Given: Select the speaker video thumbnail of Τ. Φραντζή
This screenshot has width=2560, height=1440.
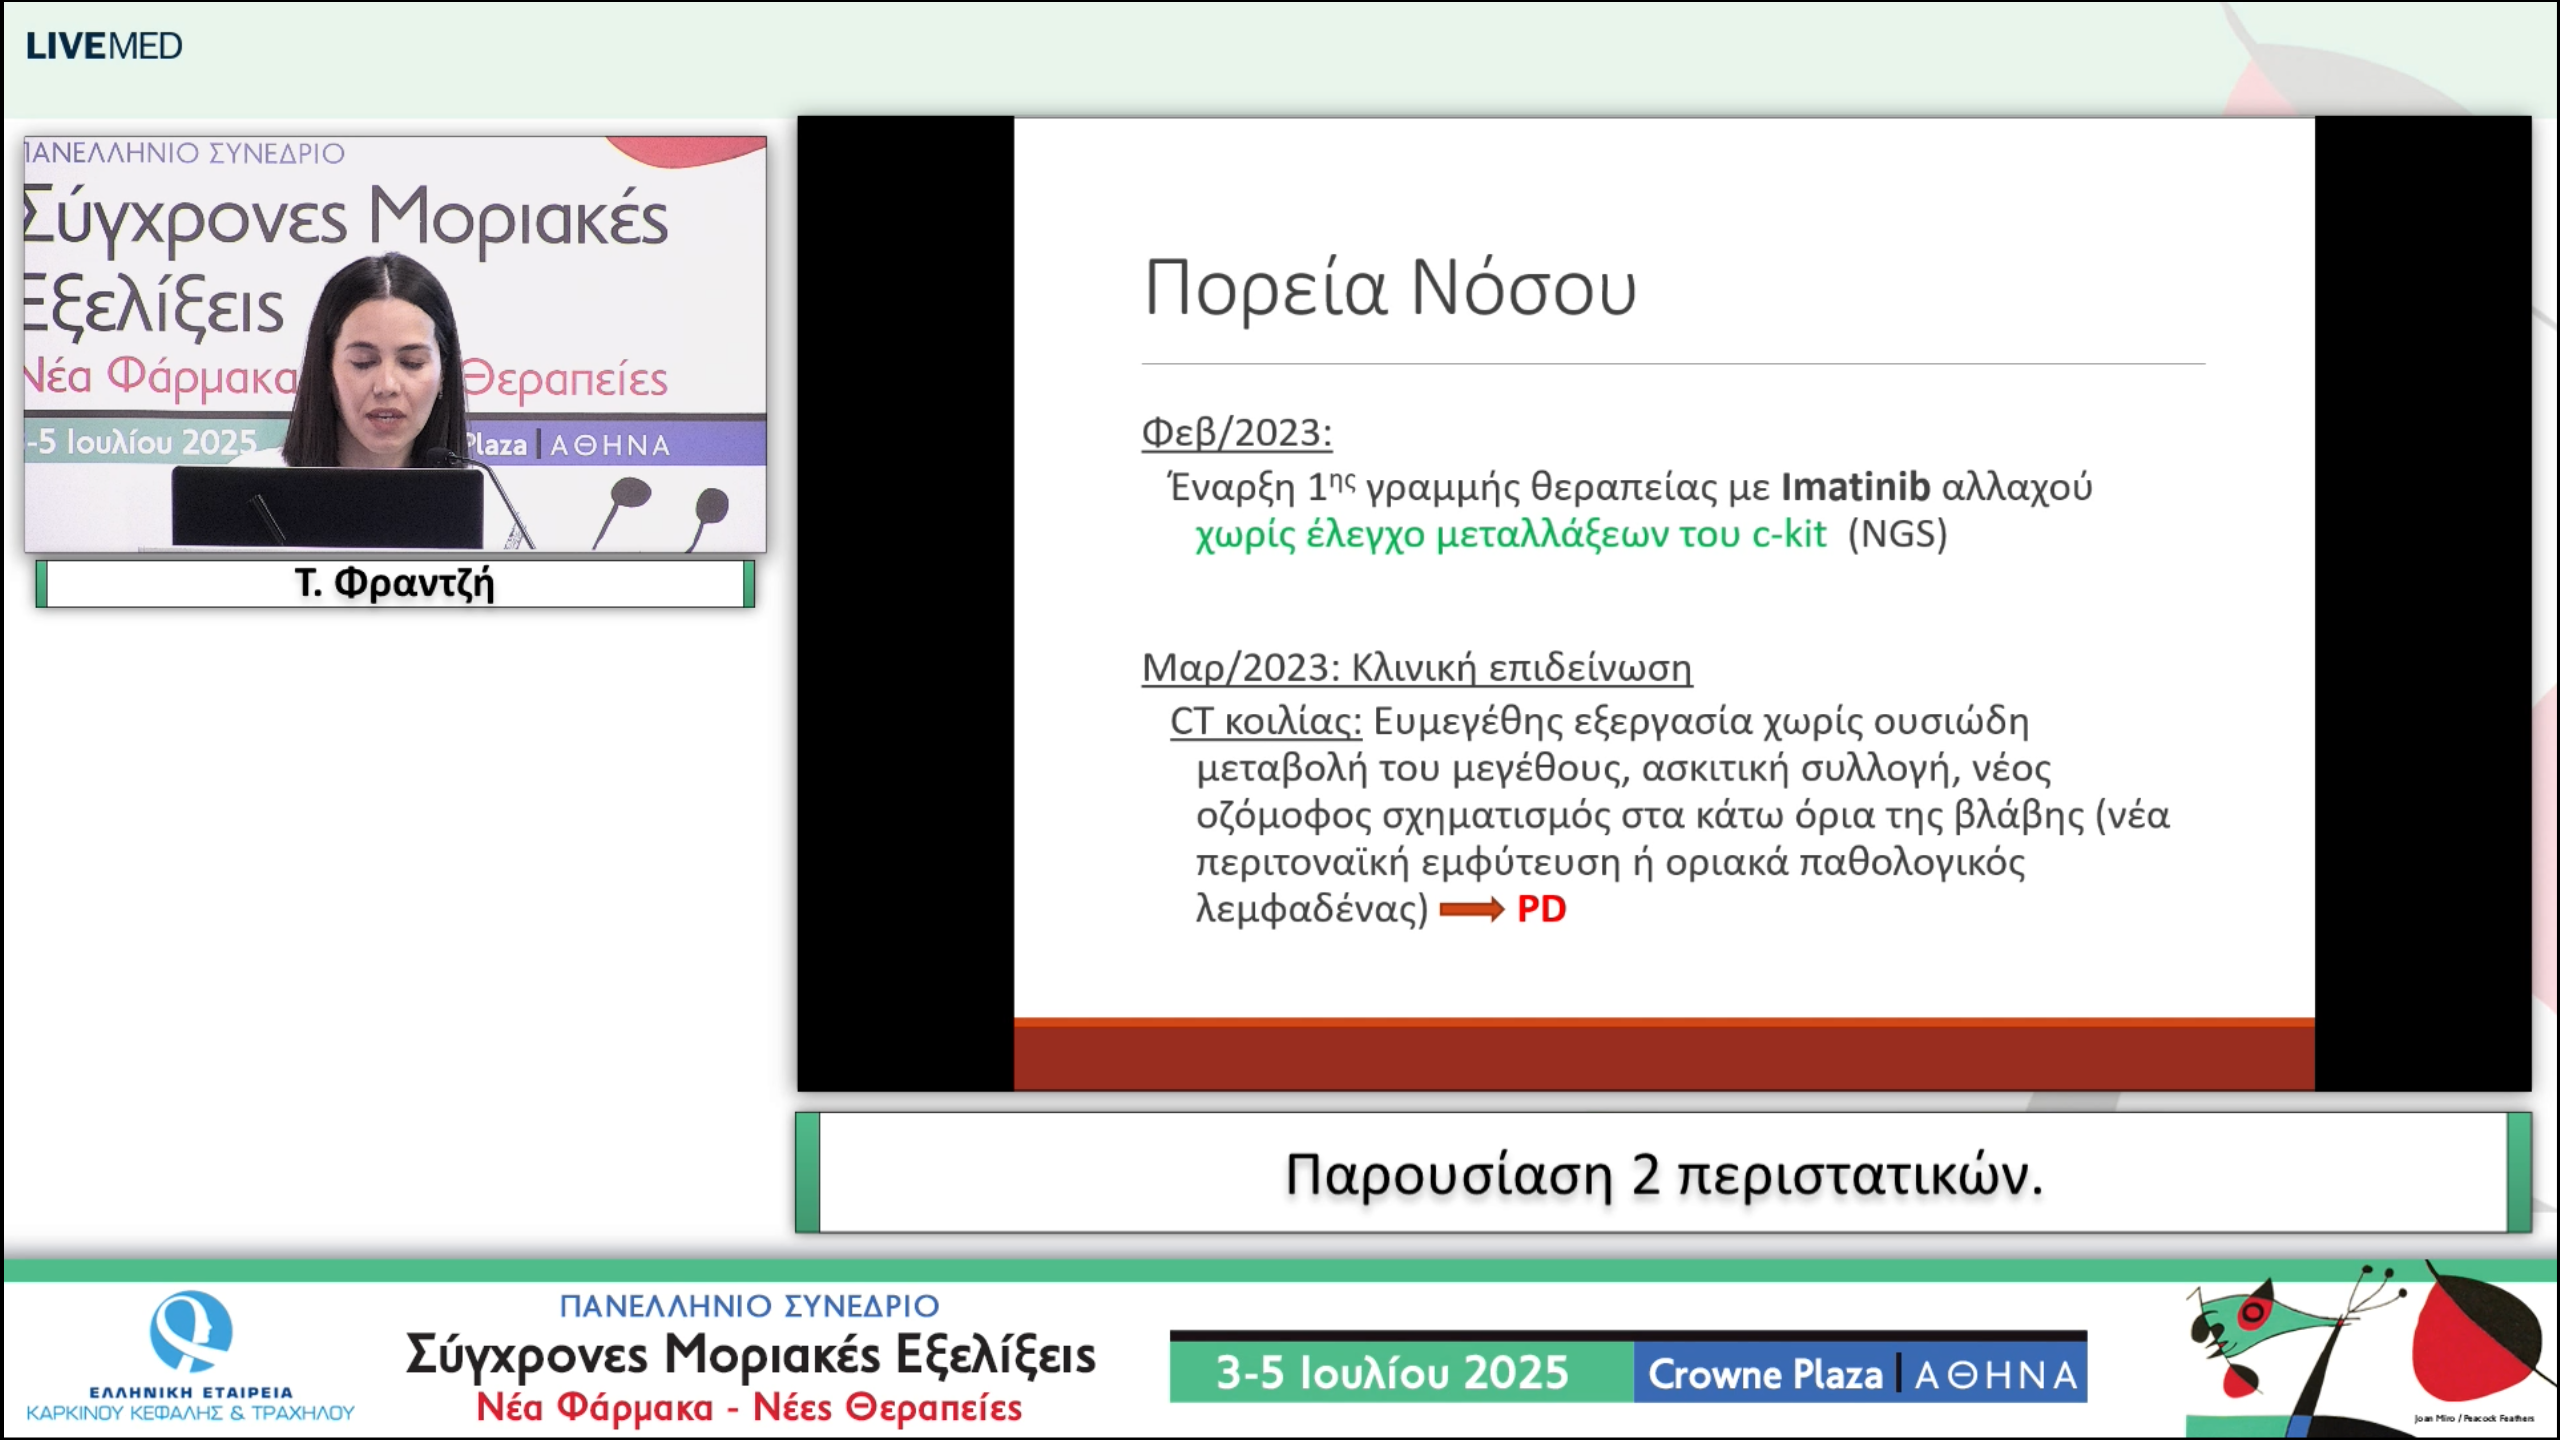Looking at the screenshot, I should tap(395, 345).
